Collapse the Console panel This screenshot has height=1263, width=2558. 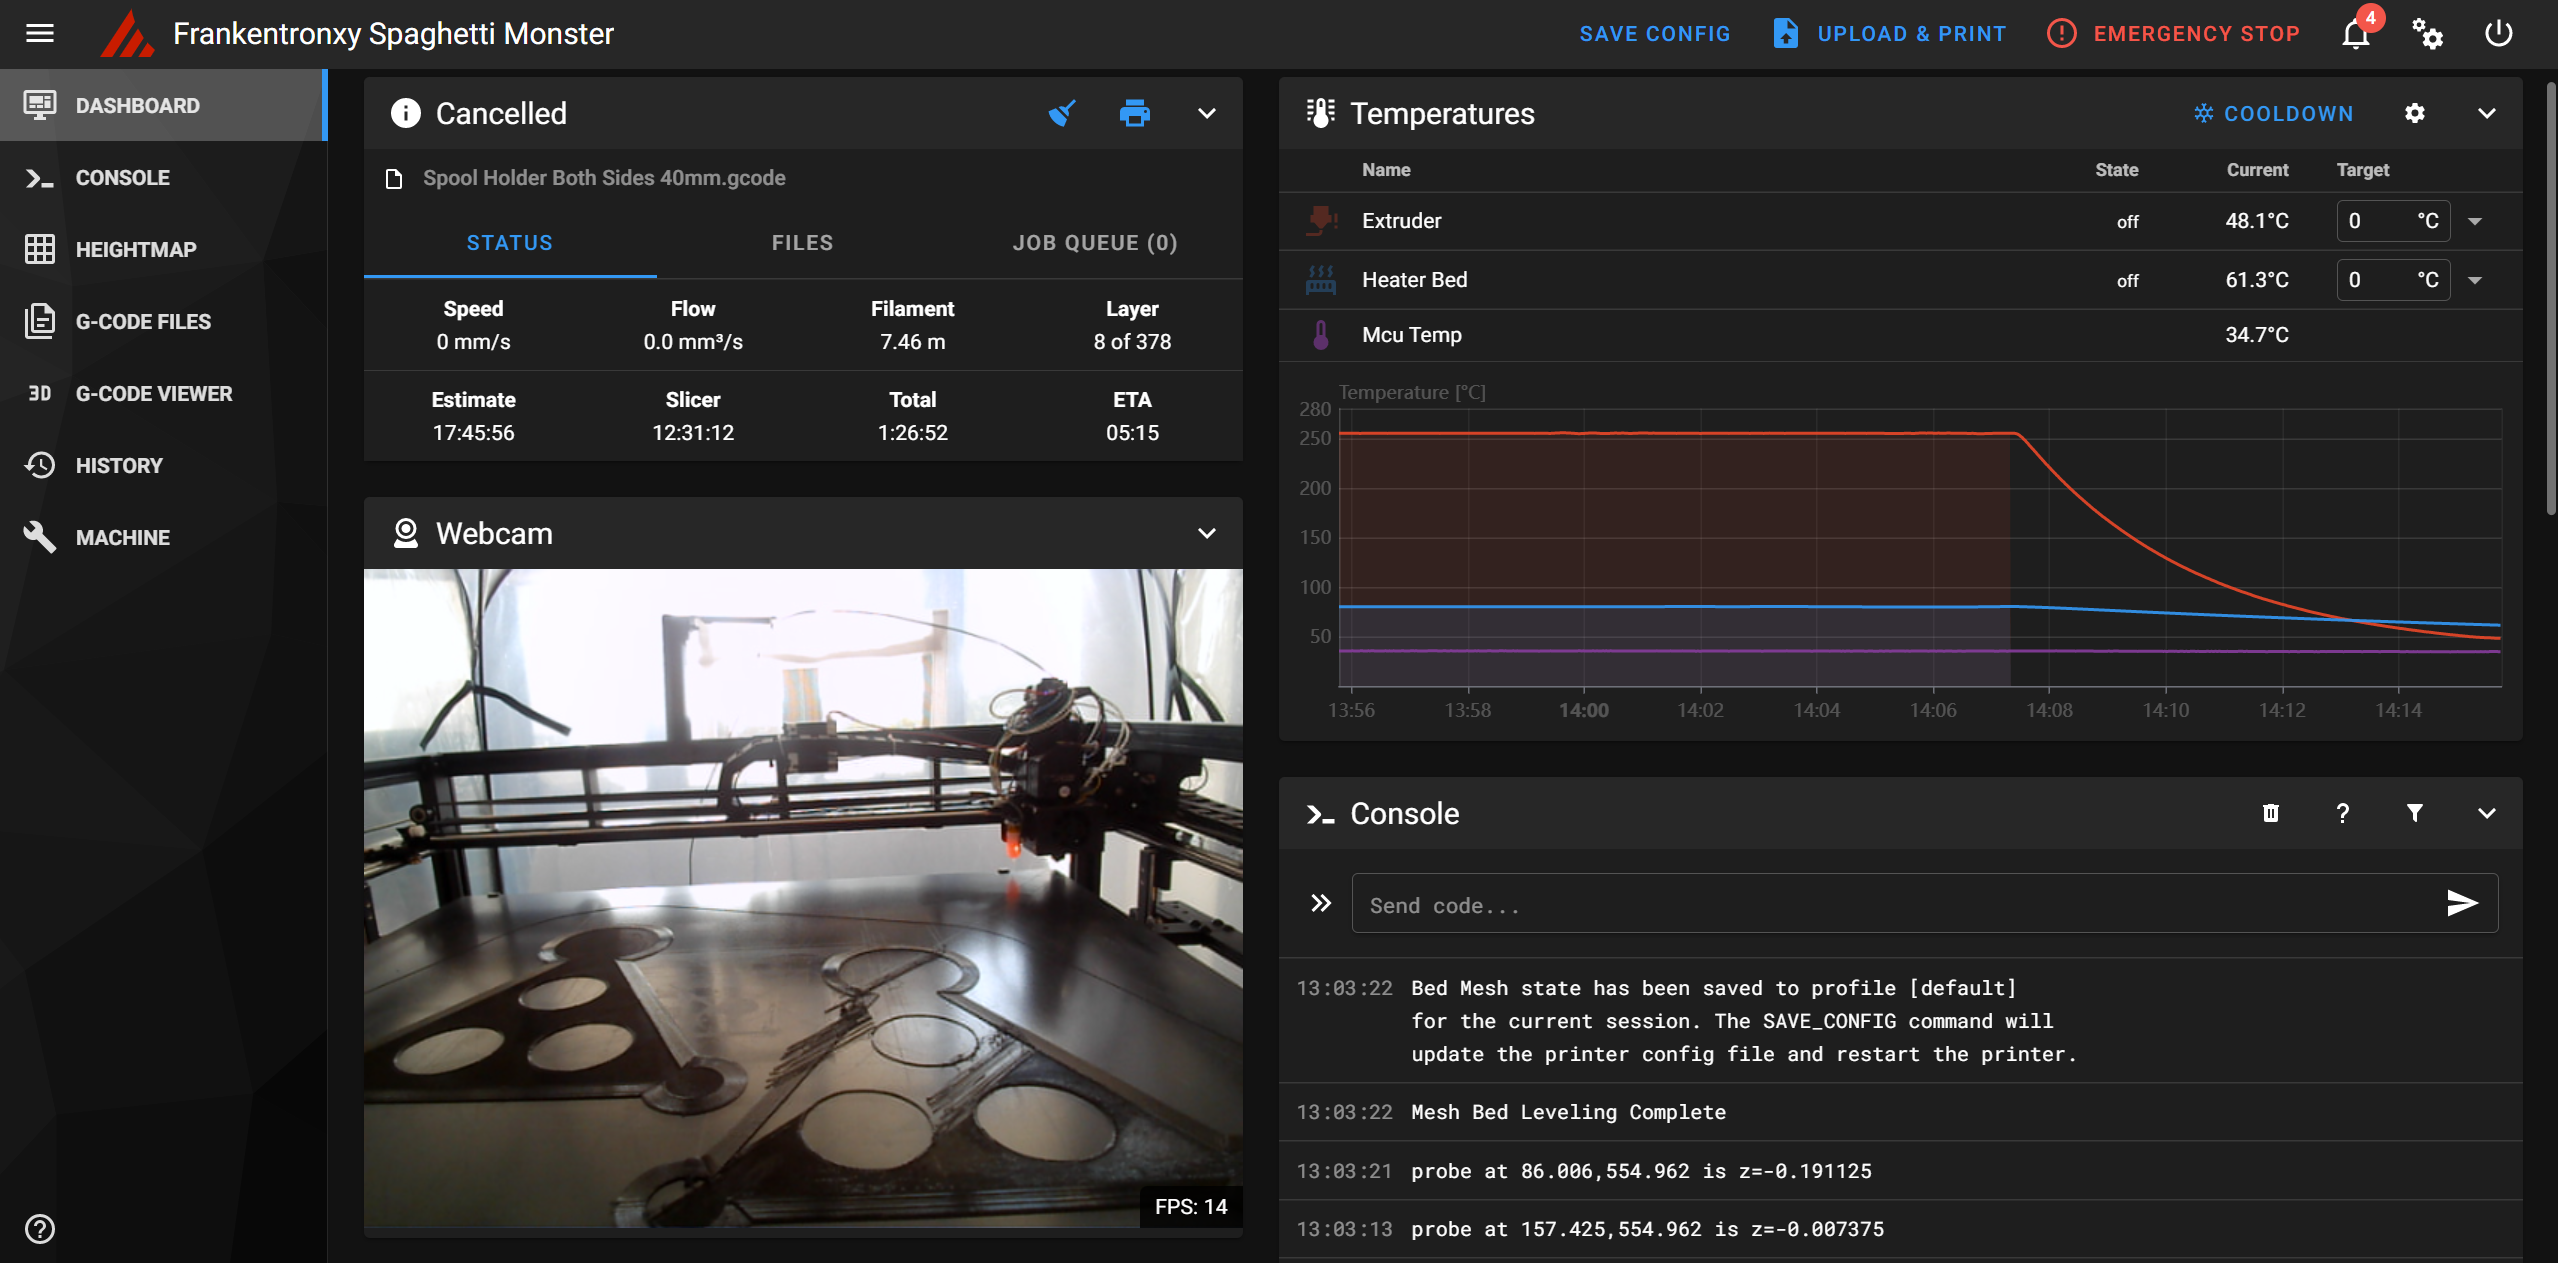[x=2486, y=813]
